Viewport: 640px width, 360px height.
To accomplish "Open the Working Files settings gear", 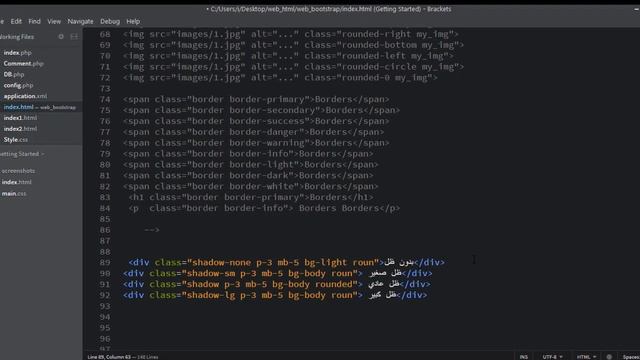I will tap(61, 36).
